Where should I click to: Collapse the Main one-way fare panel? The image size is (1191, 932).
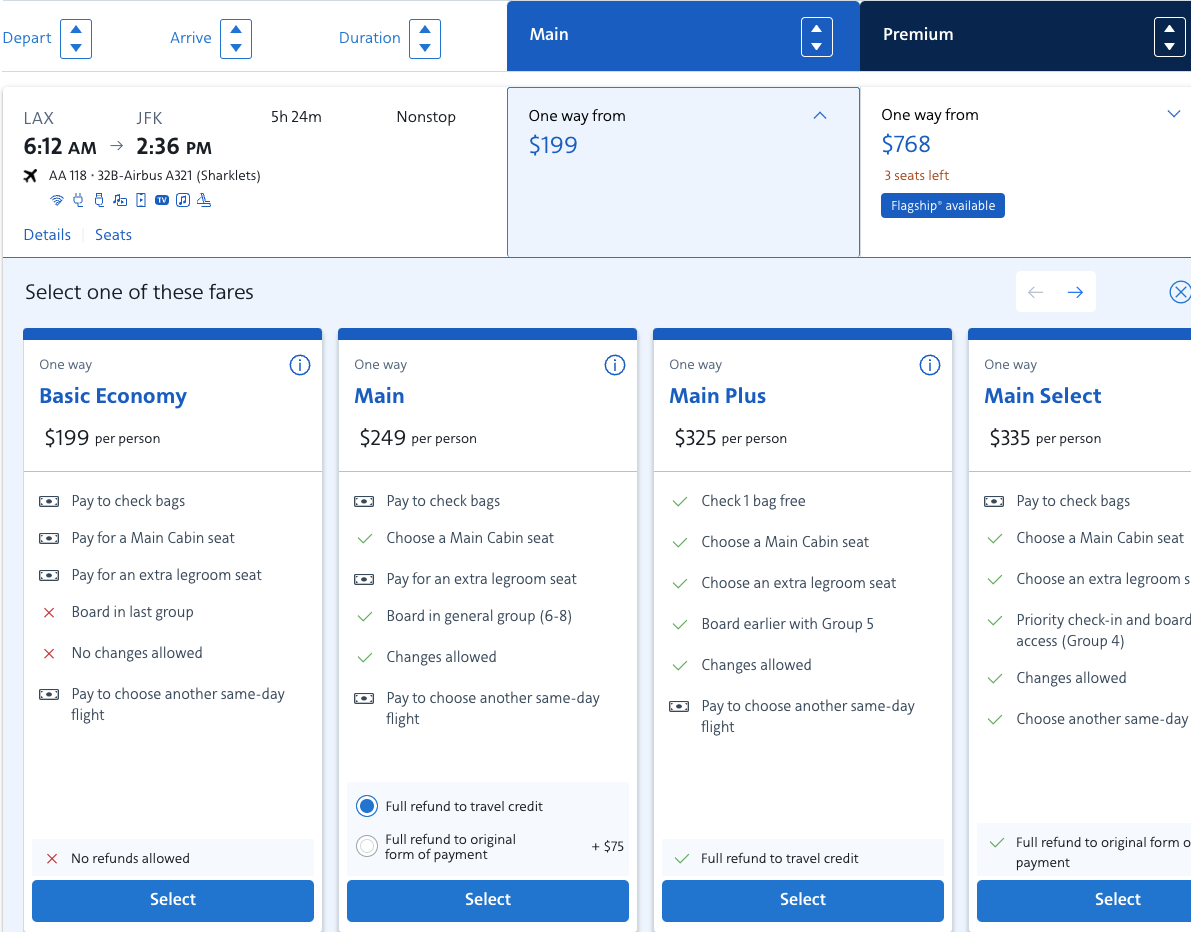point(820,116)
